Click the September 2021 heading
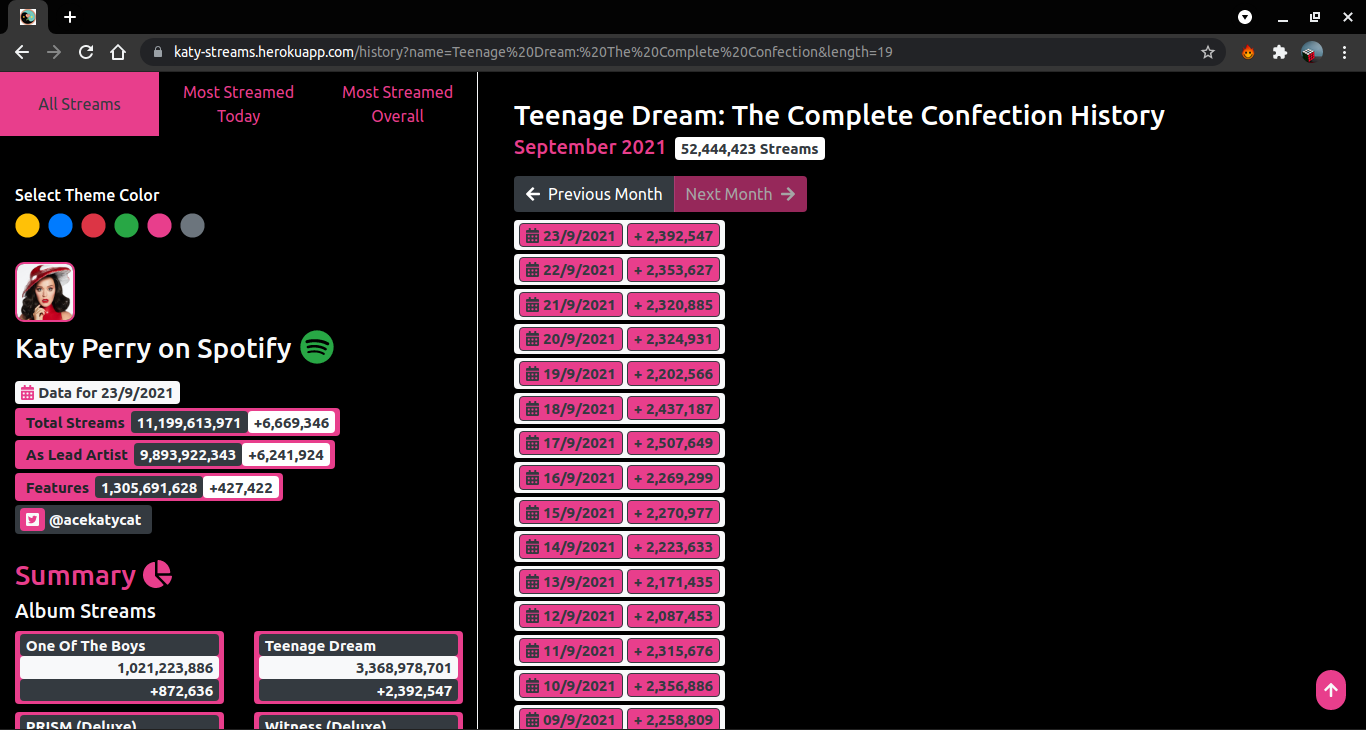 (590, 148)
